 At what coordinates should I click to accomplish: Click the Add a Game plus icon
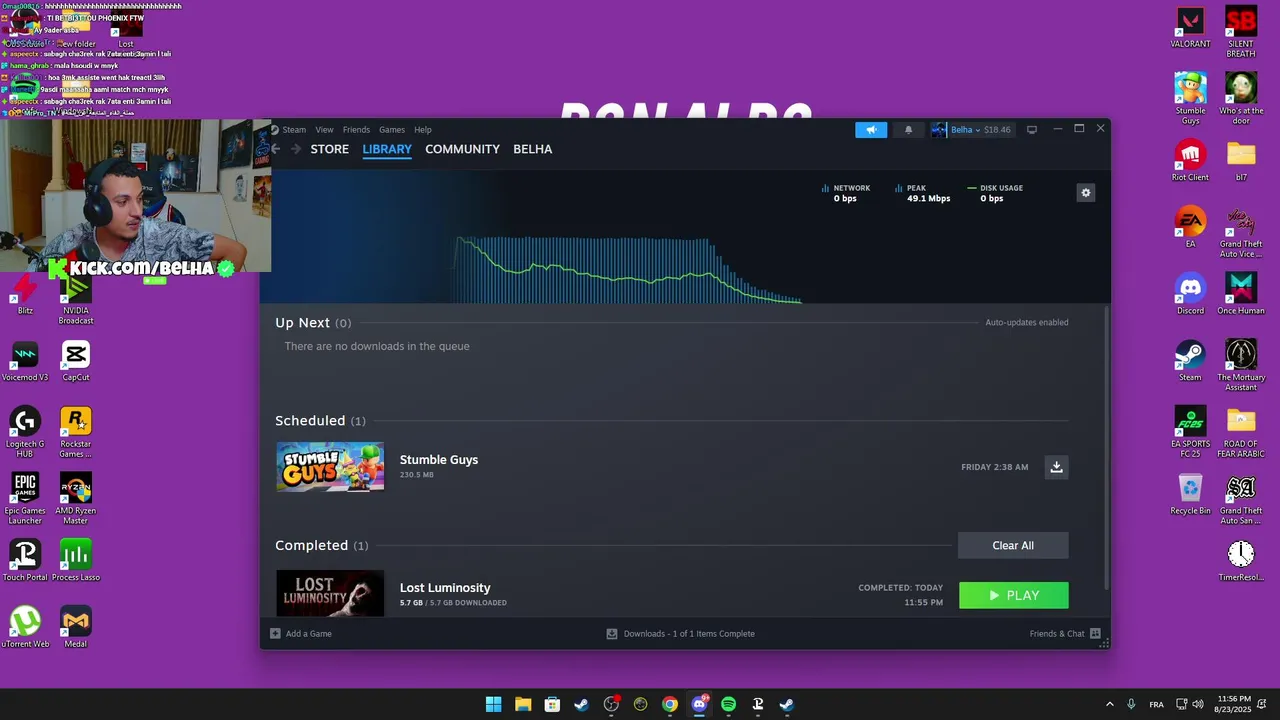(275, 633)
